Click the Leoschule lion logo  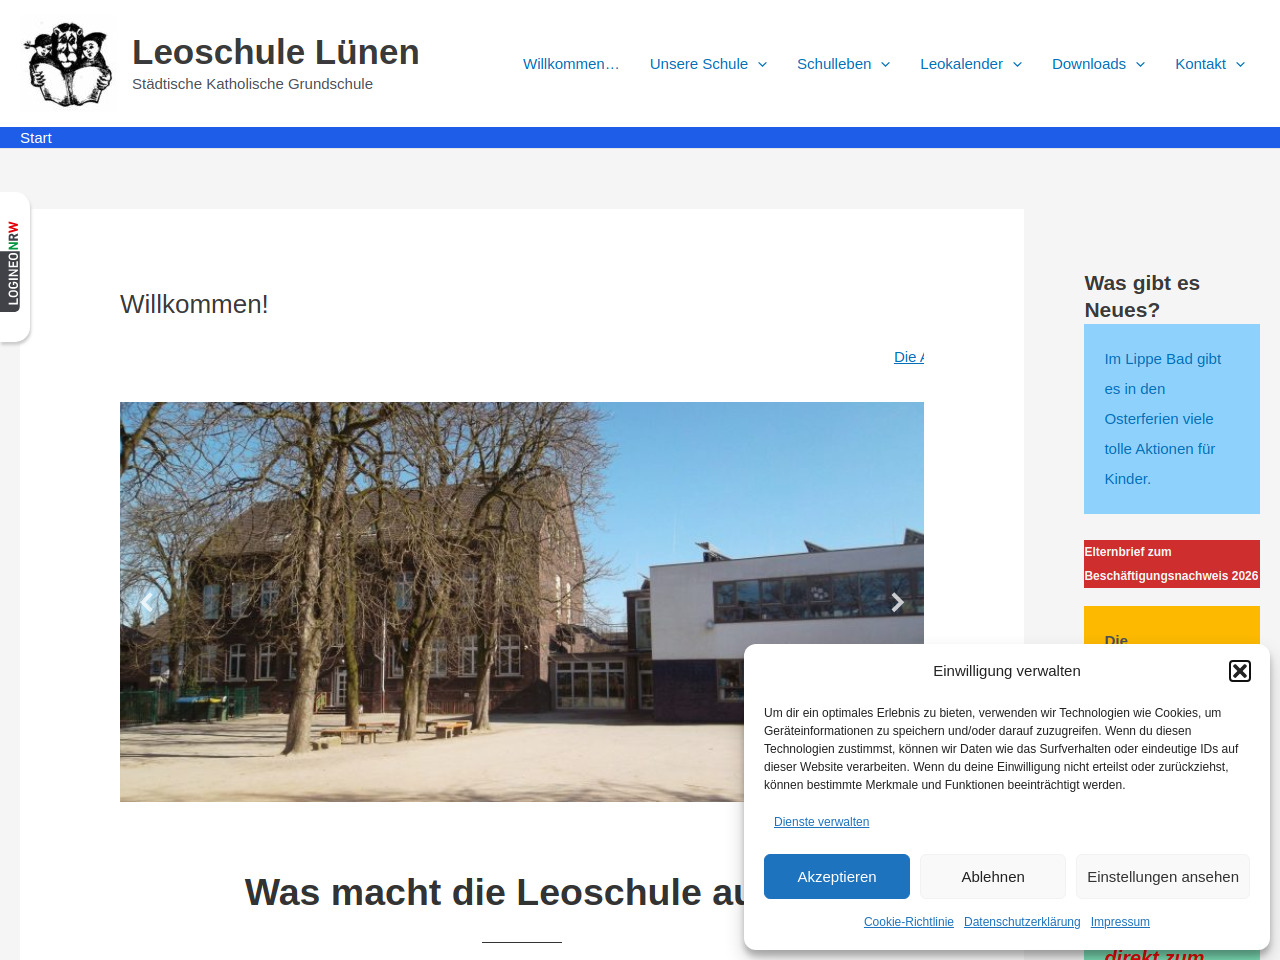click(x=68, y=64)
